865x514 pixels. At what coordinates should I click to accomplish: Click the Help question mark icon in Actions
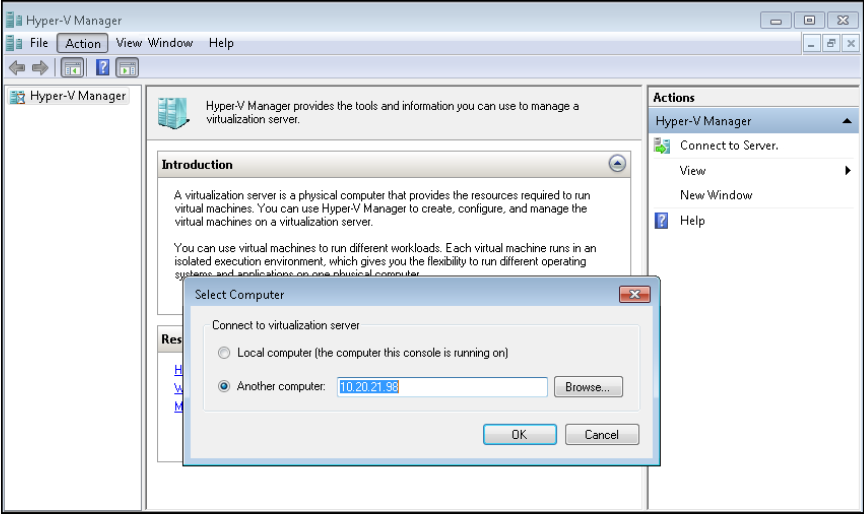[x=662, y=221]
